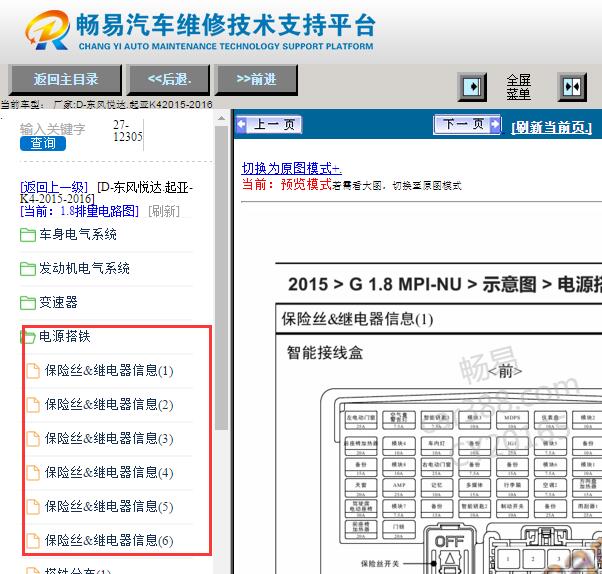This screenshot has height=574, width=602.
Task: Go back with the <<后退 button
Action: pyautogui.click(x=169, y=79)
